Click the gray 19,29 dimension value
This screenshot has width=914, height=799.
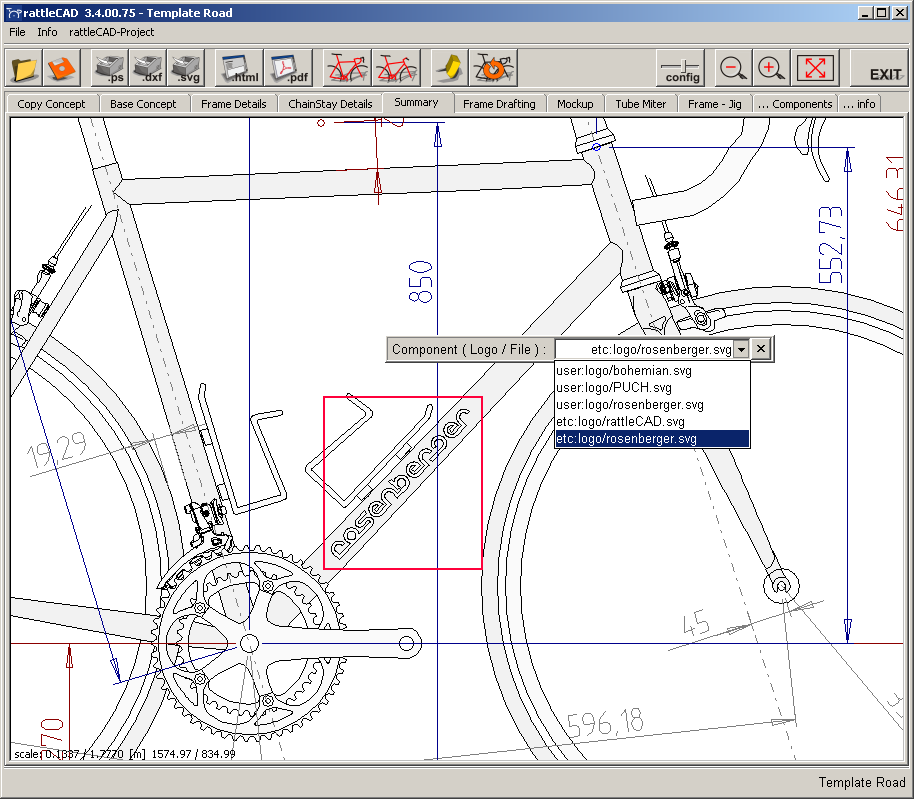(57, 450)
